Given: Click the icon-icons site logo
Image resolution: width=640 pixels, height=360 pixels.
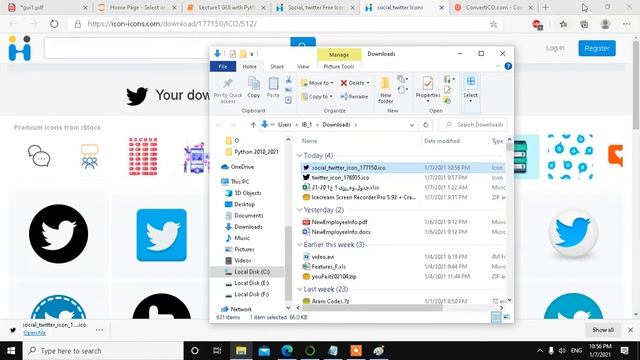Looking at the screenshot, I should pyautogui.click(x=20, y=48).
